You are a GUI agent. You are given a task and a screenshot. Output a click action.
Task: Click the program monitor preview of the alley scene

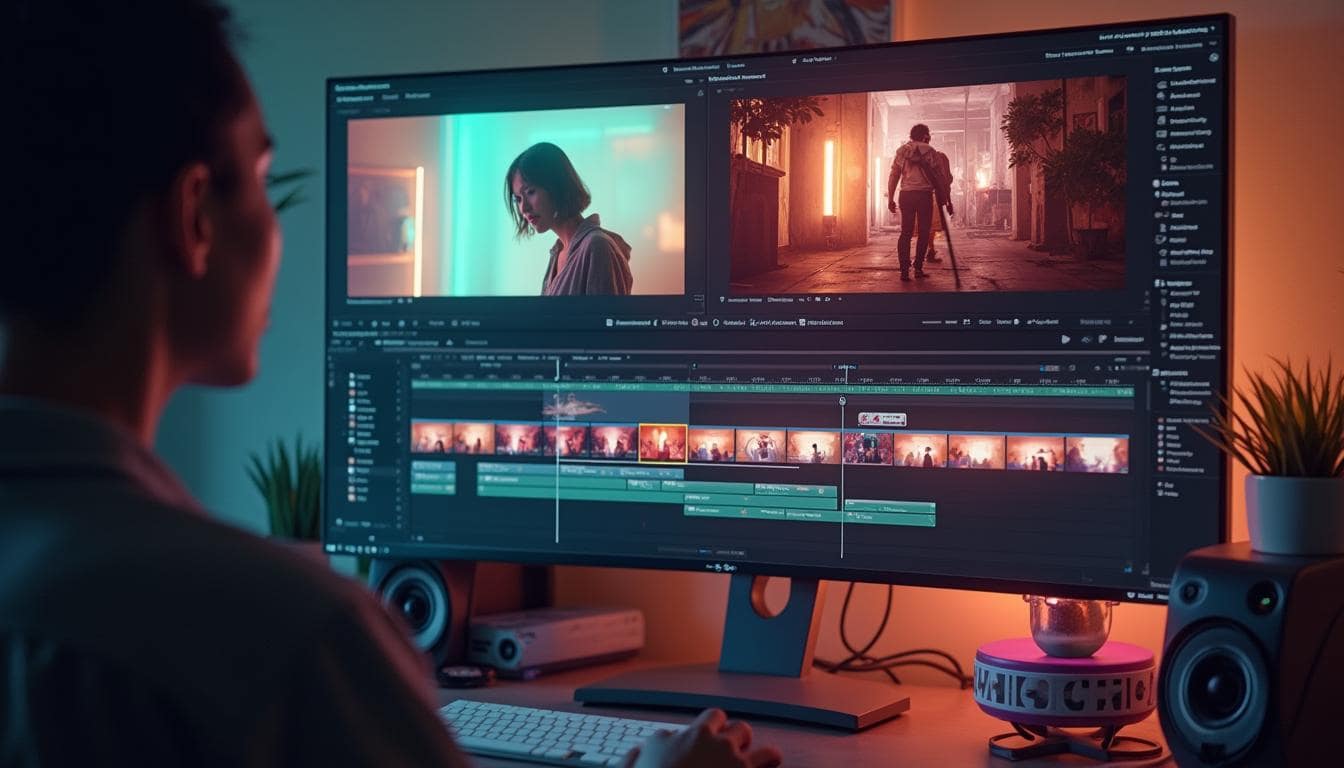927,185
